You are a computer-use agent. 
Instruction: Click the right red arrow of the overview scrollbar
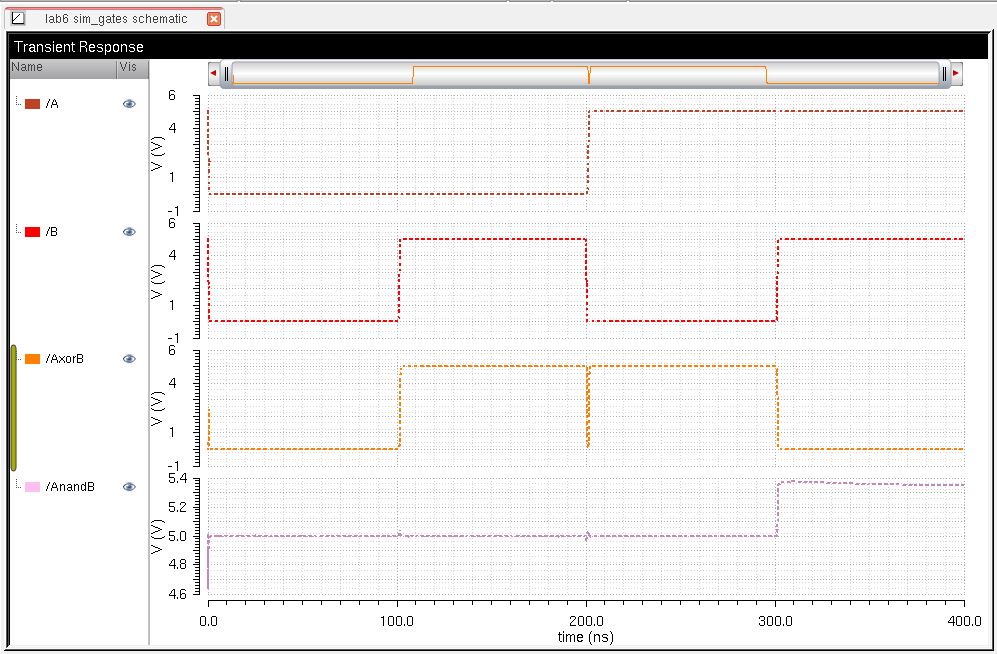coord(955,72)
